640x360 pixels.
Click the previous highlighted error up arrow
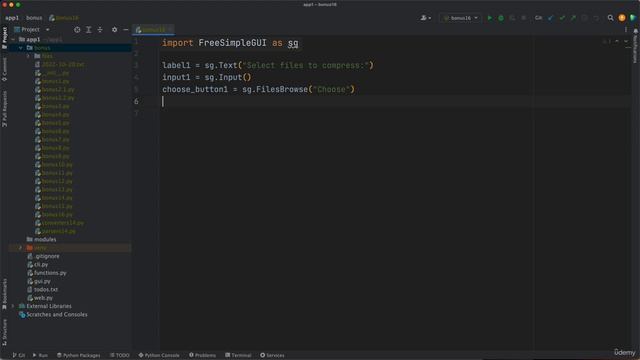[617, 42]
